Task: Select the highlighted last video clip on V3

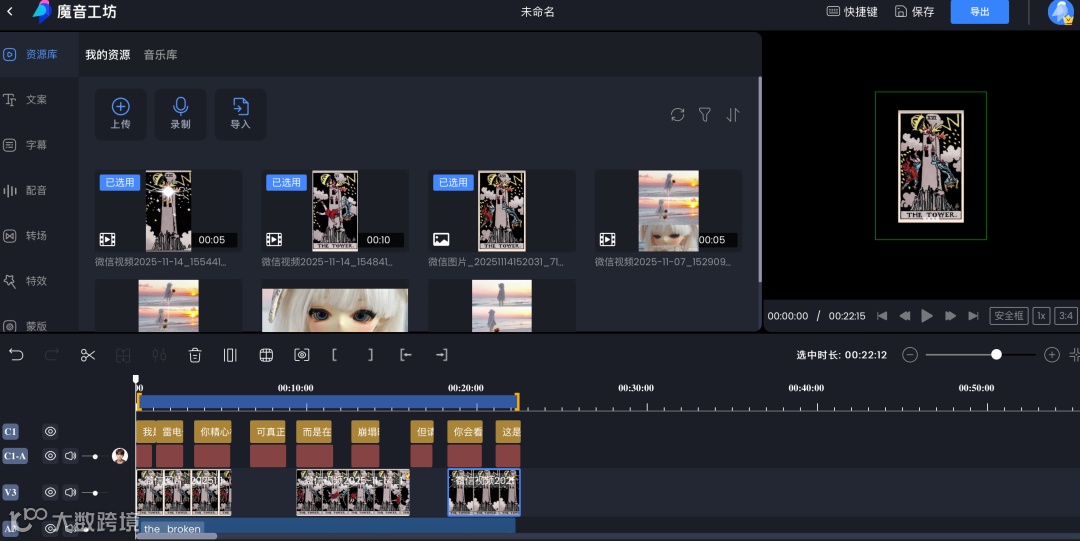Action: point(484,492)
